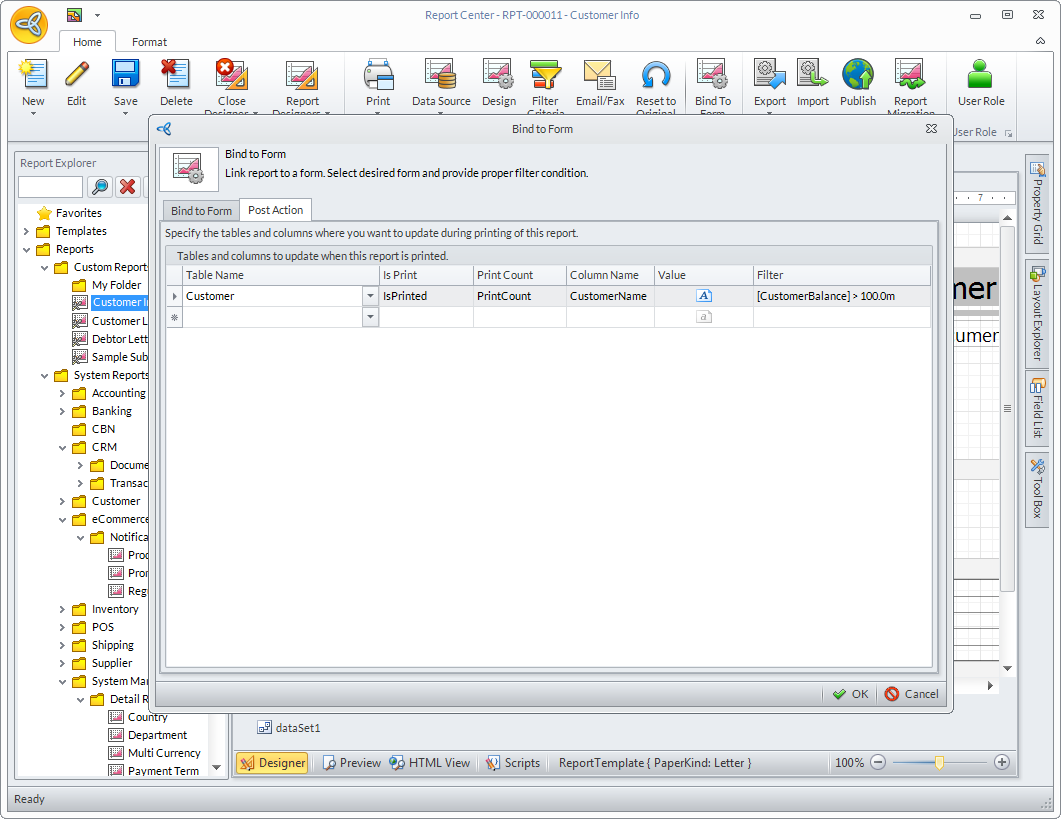Click Cancel in Bind to Form dialog
1061x819 pixels.
point(911,694)
